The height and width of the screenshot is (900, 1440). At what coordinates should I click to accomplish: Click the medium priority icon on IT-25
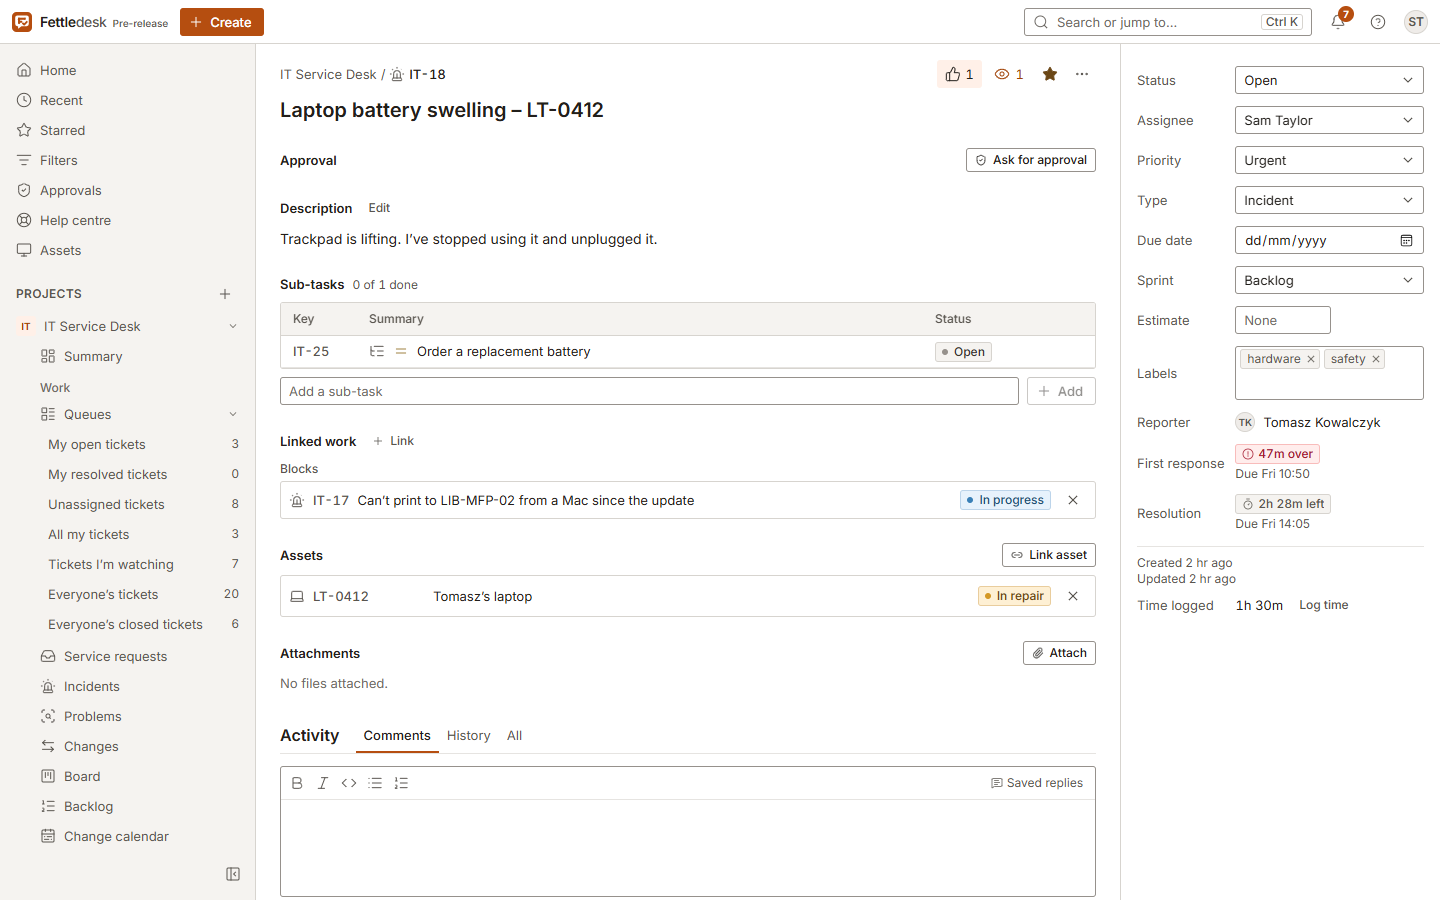point(401,351)
